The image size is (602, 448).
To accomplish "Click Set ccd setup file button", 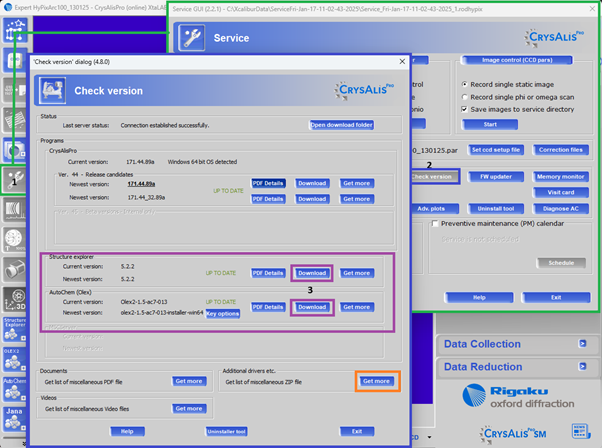I will click(496, 150).
